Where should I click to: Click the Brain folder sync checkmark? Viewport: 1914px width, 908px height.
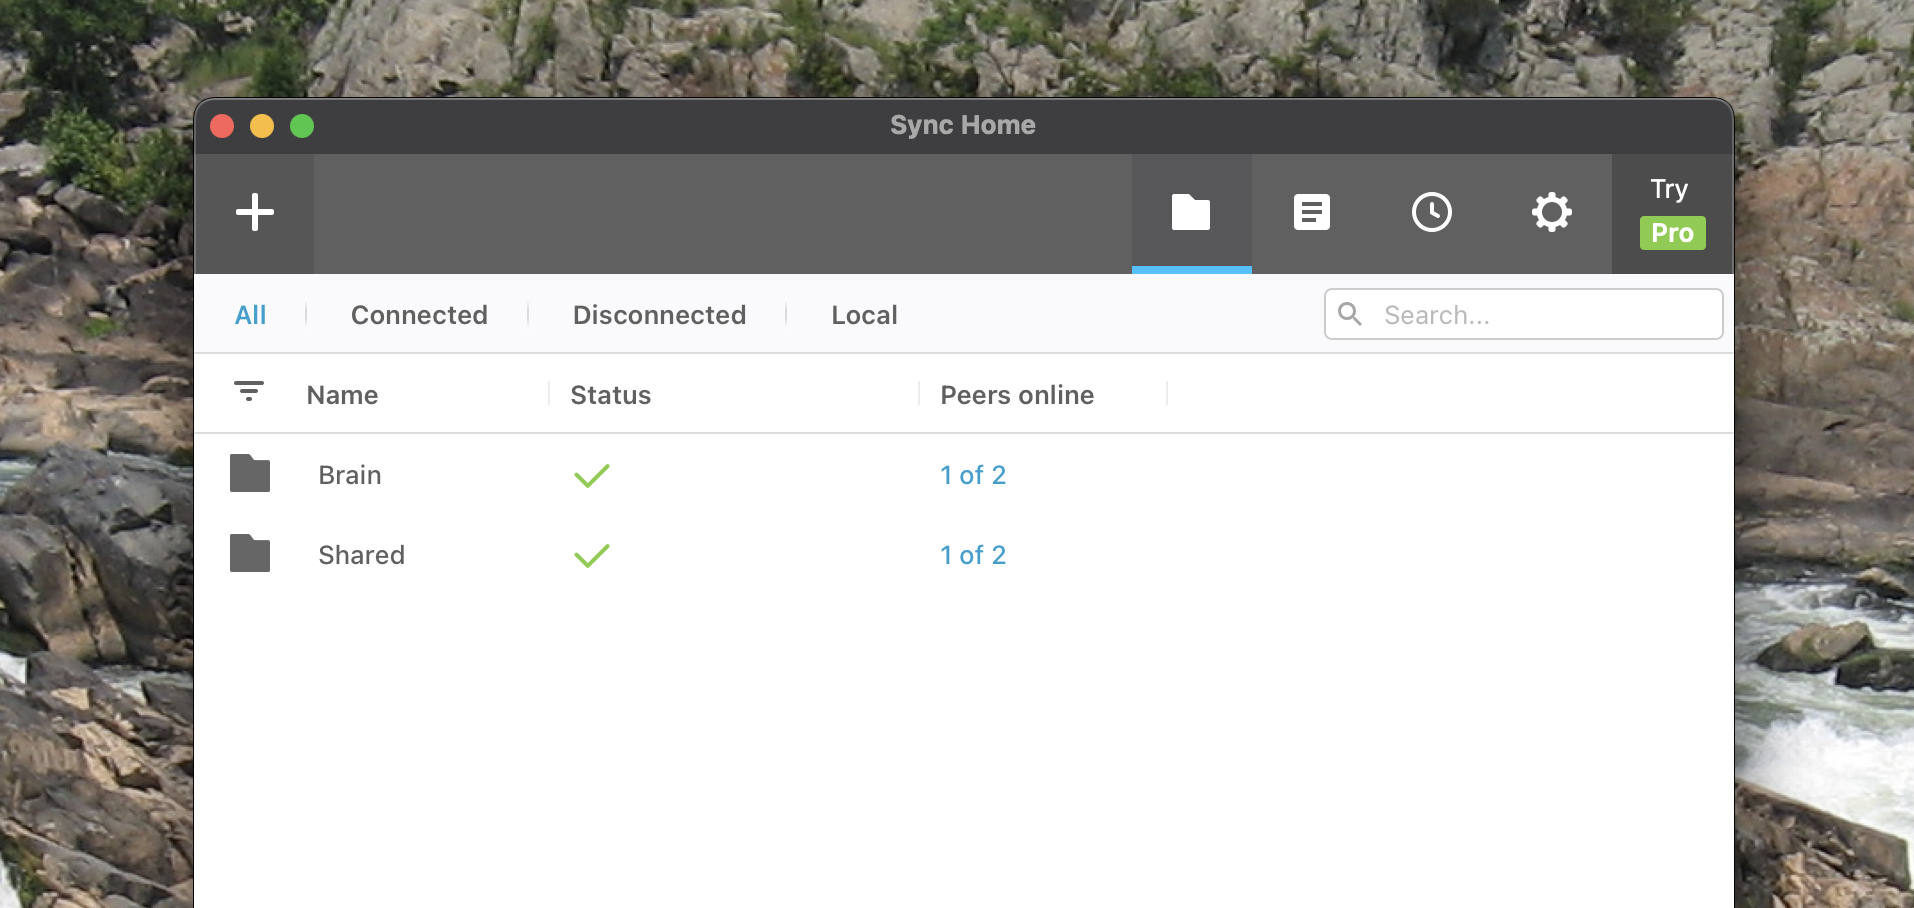point(592,475)
